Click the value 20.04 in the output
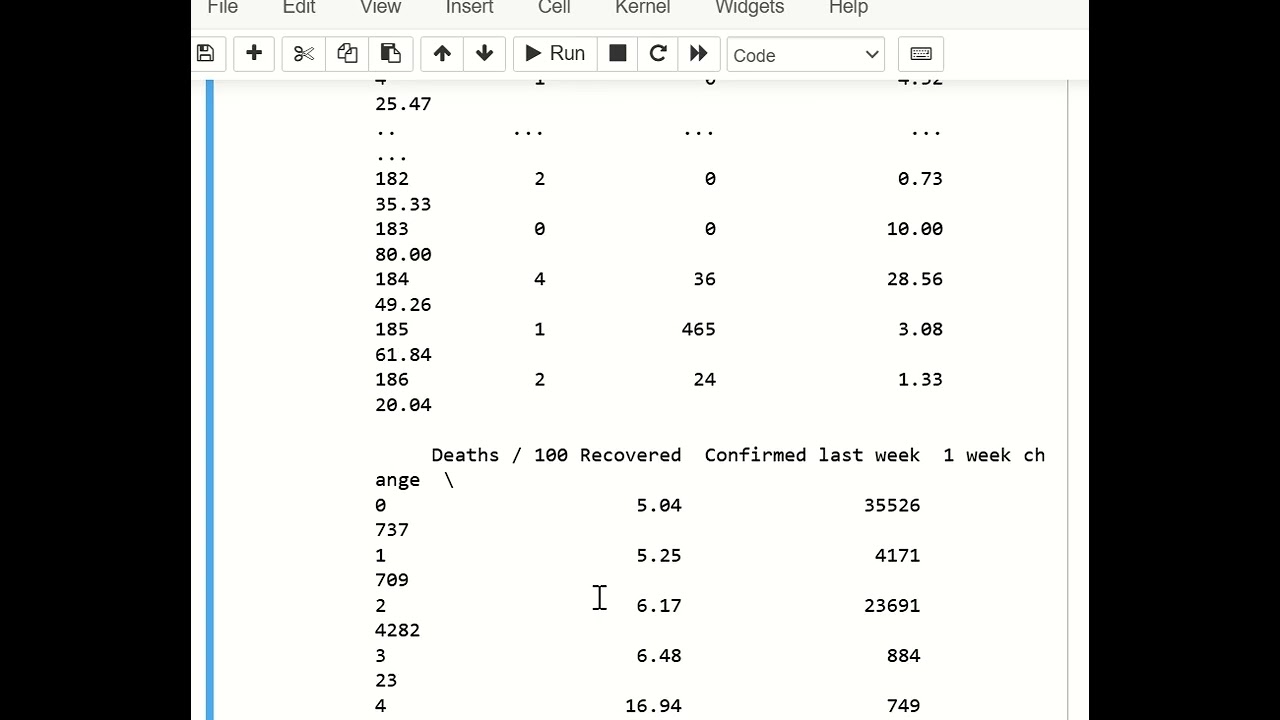Viewport: 1280px width, 720px height. tap(403, 404)
